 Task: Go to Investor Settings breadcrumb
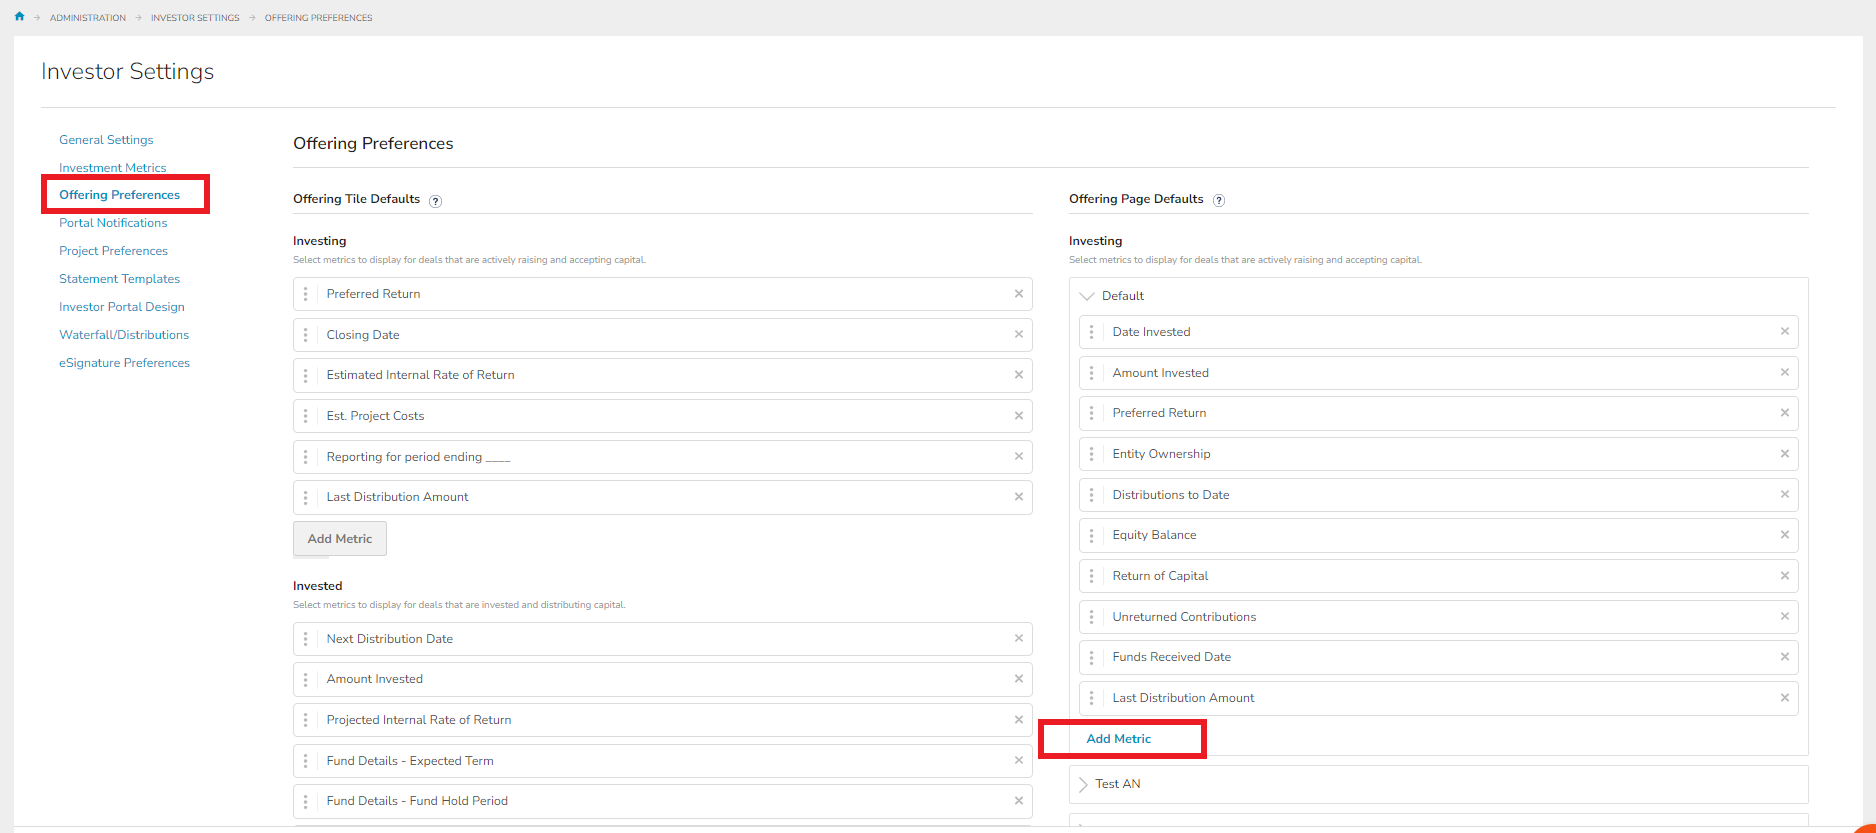[x=195, y=18]
